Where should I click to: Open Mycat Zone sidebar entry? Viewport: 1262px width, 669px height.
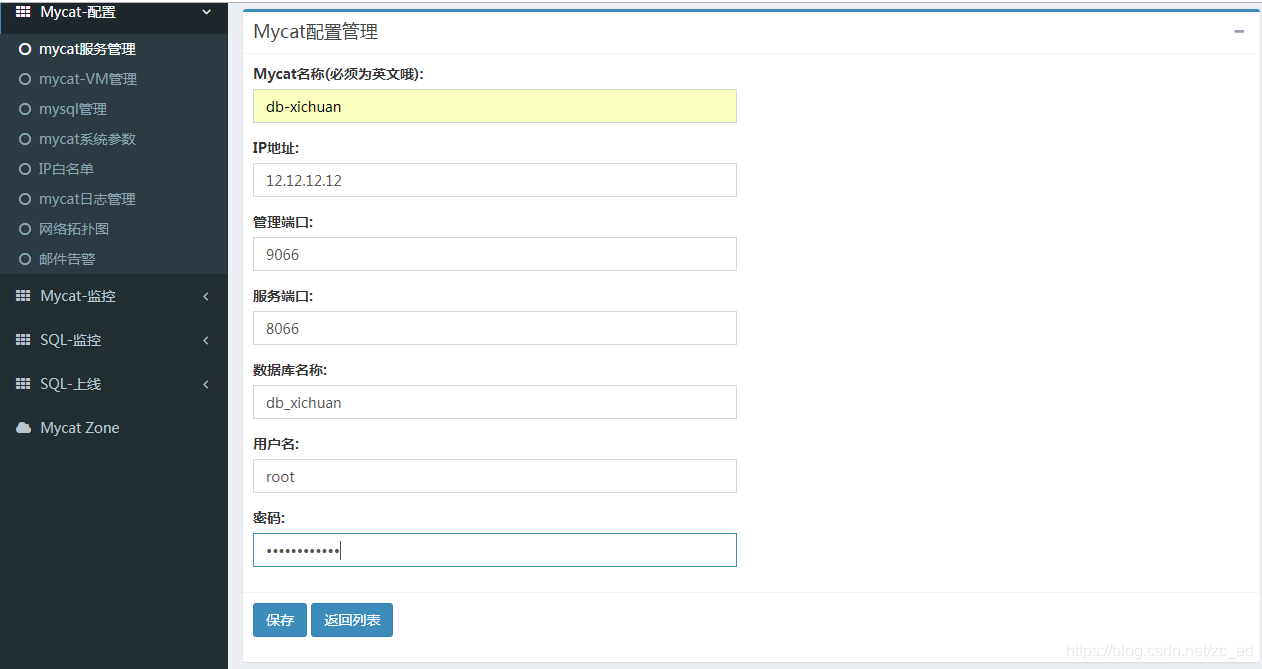(114, 428)
